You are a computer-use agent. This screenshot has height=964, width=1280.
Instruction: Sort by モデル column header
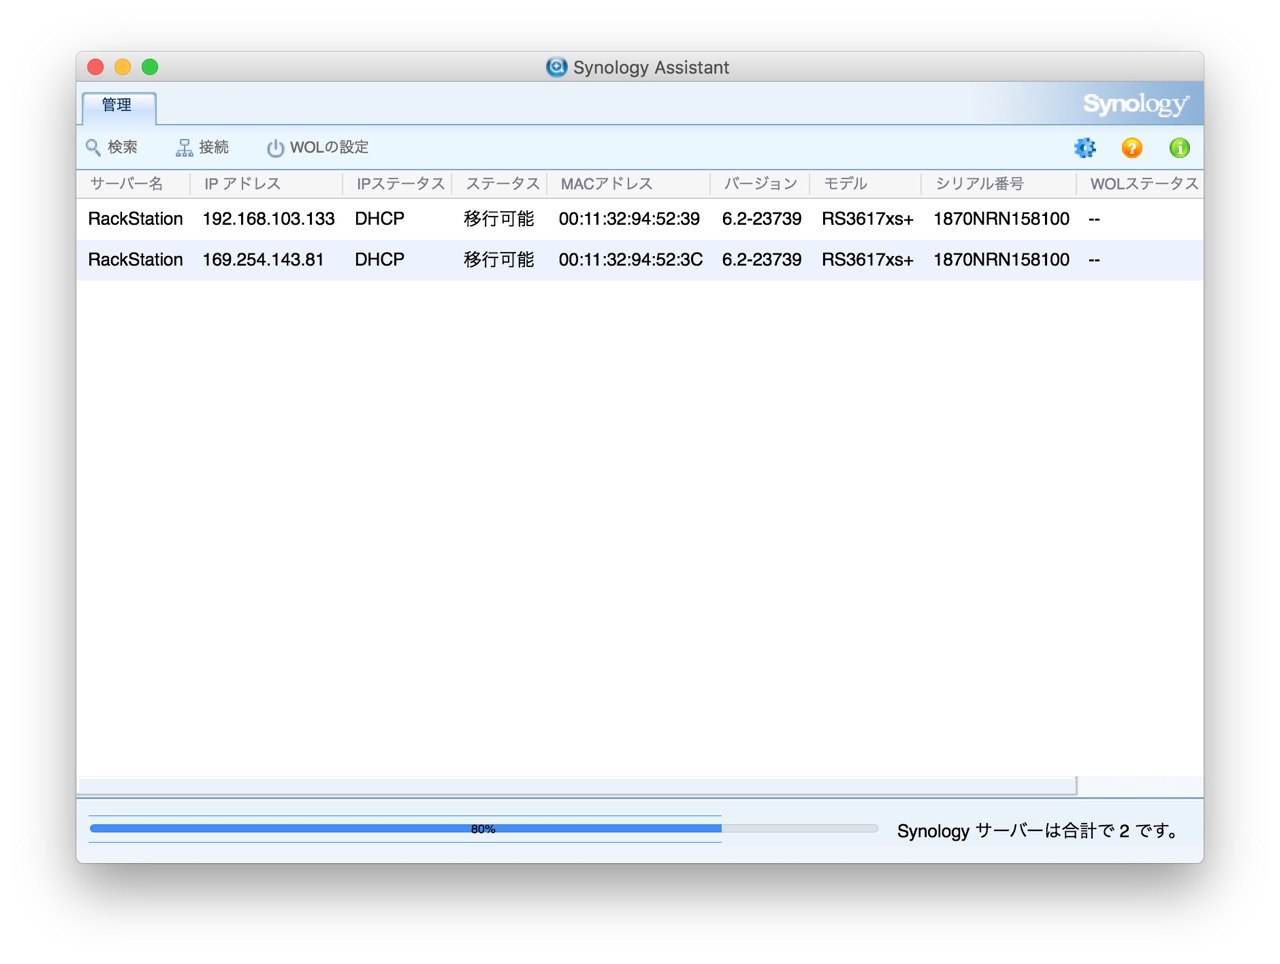[865, 184]
